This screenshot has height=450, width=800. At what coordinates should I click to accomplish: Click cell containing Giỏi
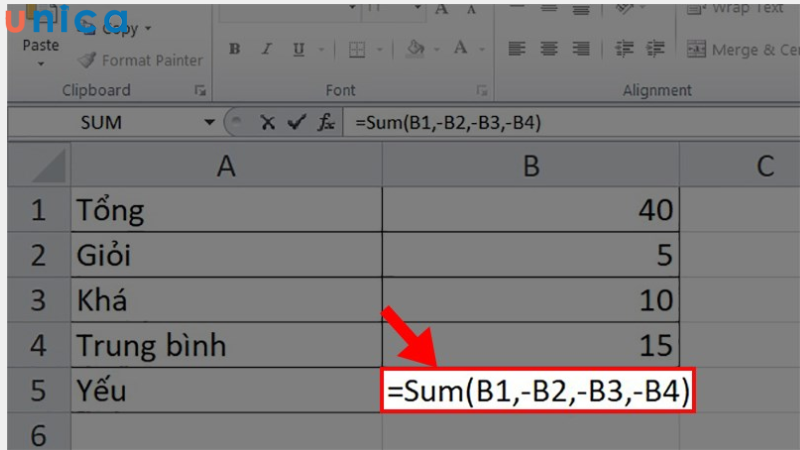click(227, 255)
